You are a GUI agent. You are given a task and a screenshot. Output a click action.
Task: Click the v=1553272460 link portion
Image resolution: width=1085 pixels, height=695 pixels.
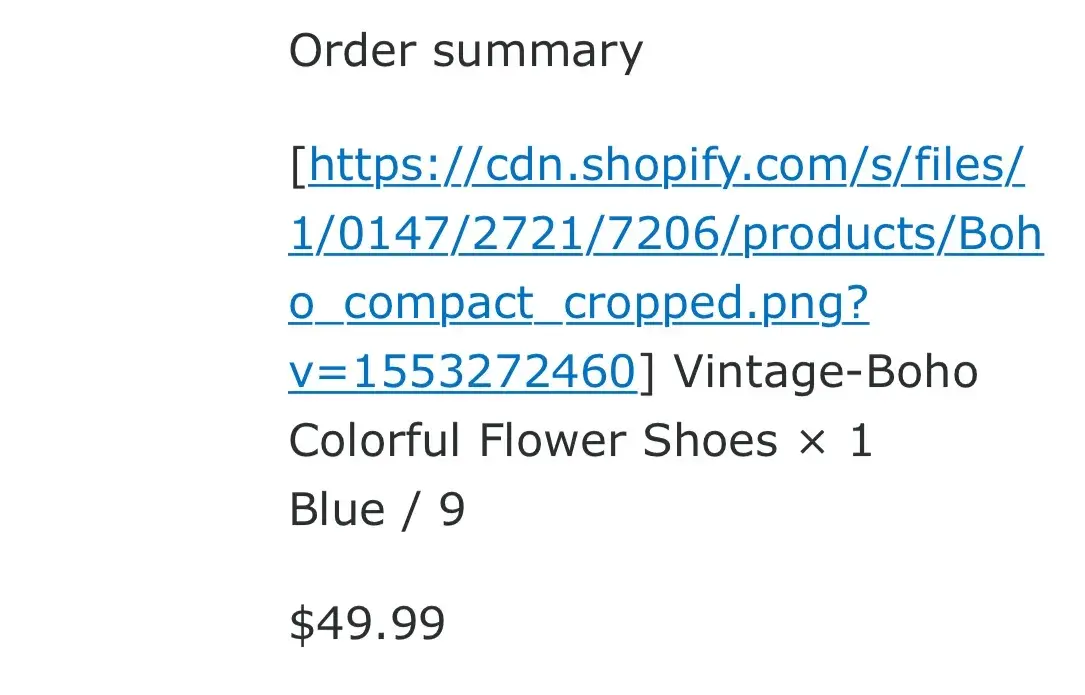[461, 373]
